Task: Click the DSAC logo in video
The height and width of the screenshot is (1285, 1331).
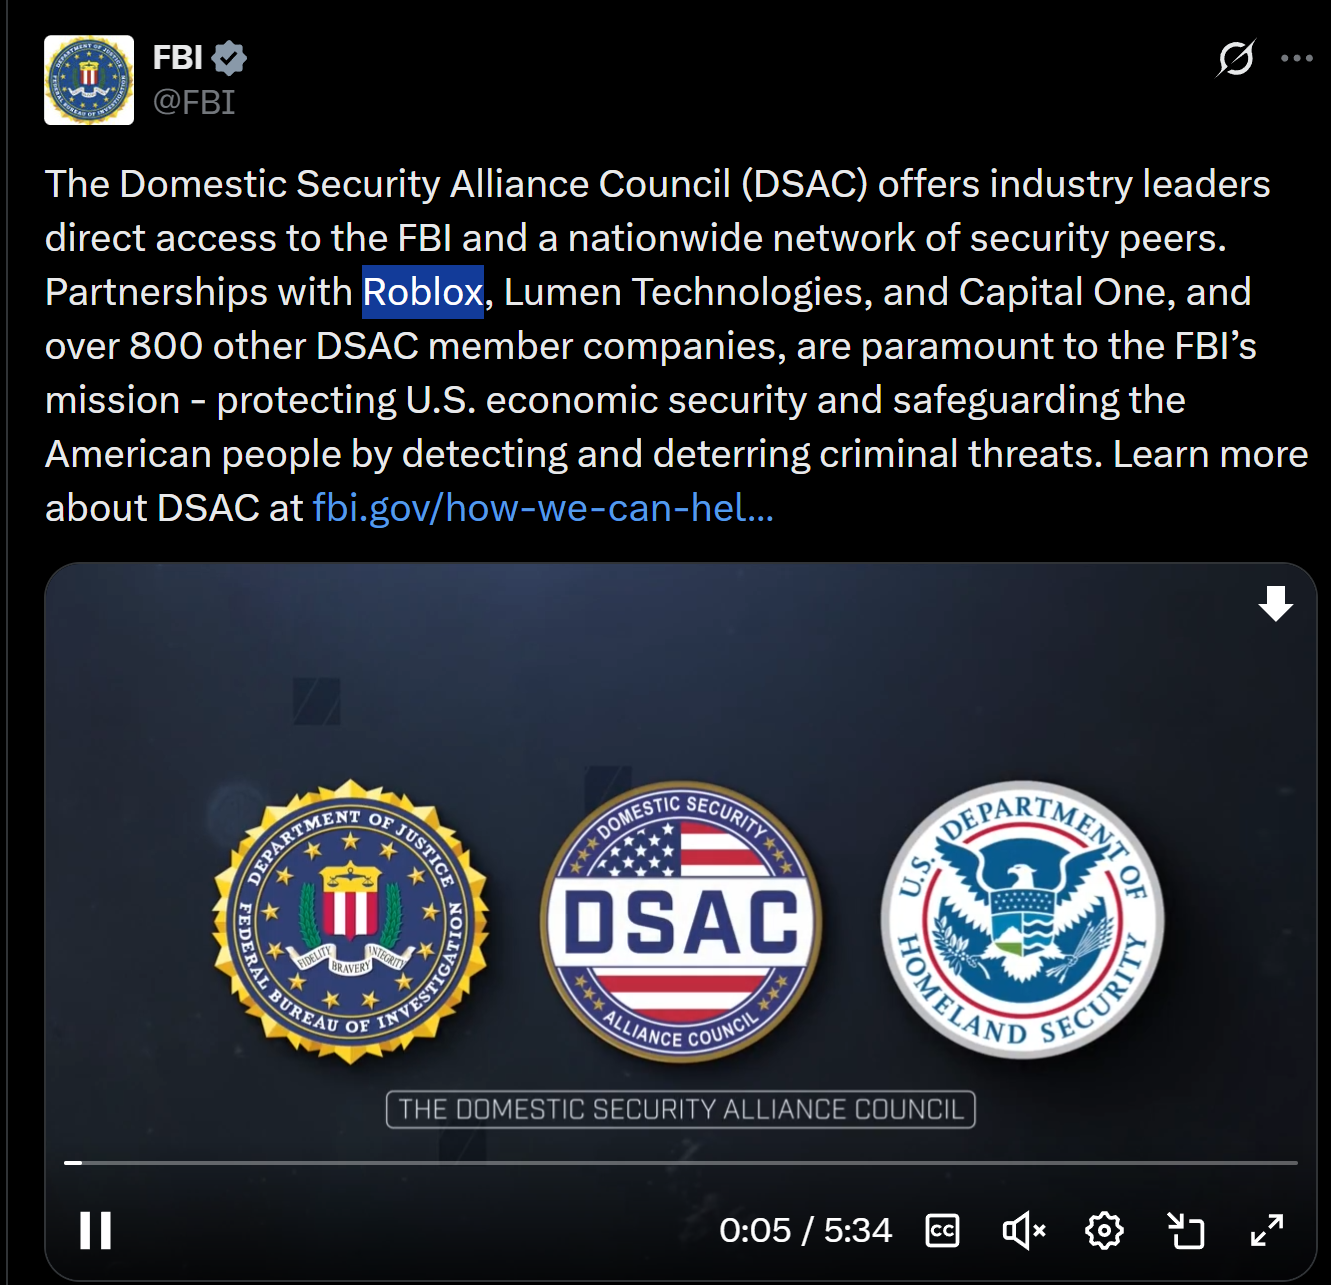Action: tap(681, 921)
